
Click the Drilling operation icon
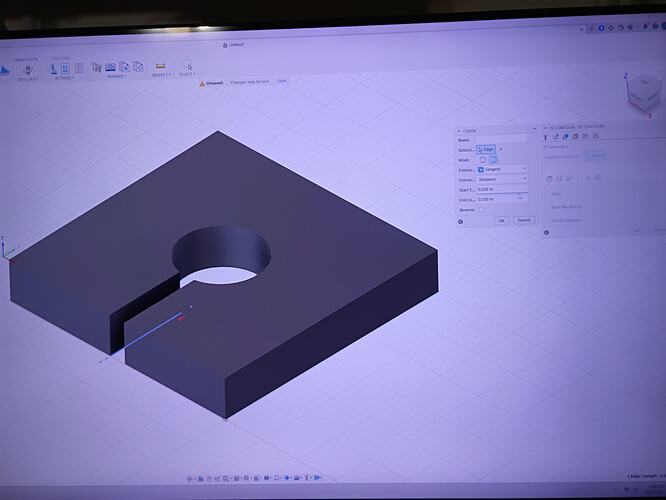point(28,70)
